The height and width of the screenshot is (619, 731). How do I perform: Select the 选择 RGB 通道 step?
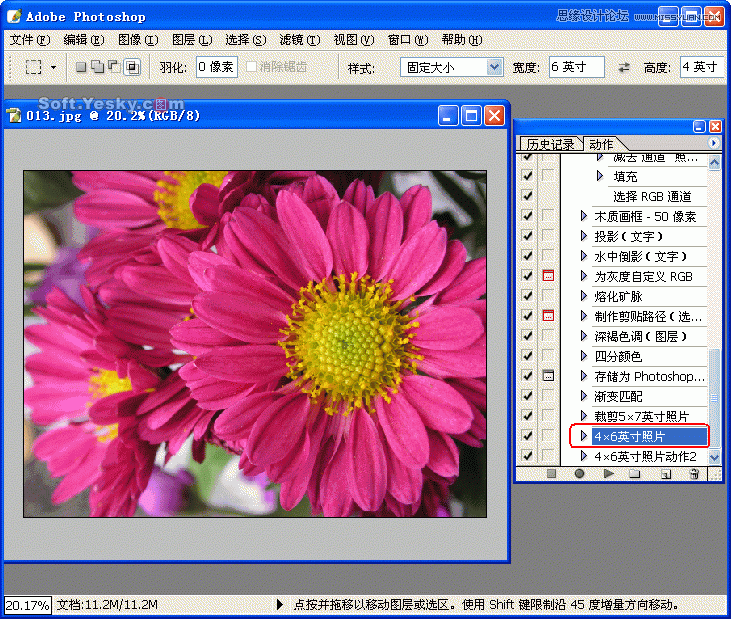click(x=652, y=196)
